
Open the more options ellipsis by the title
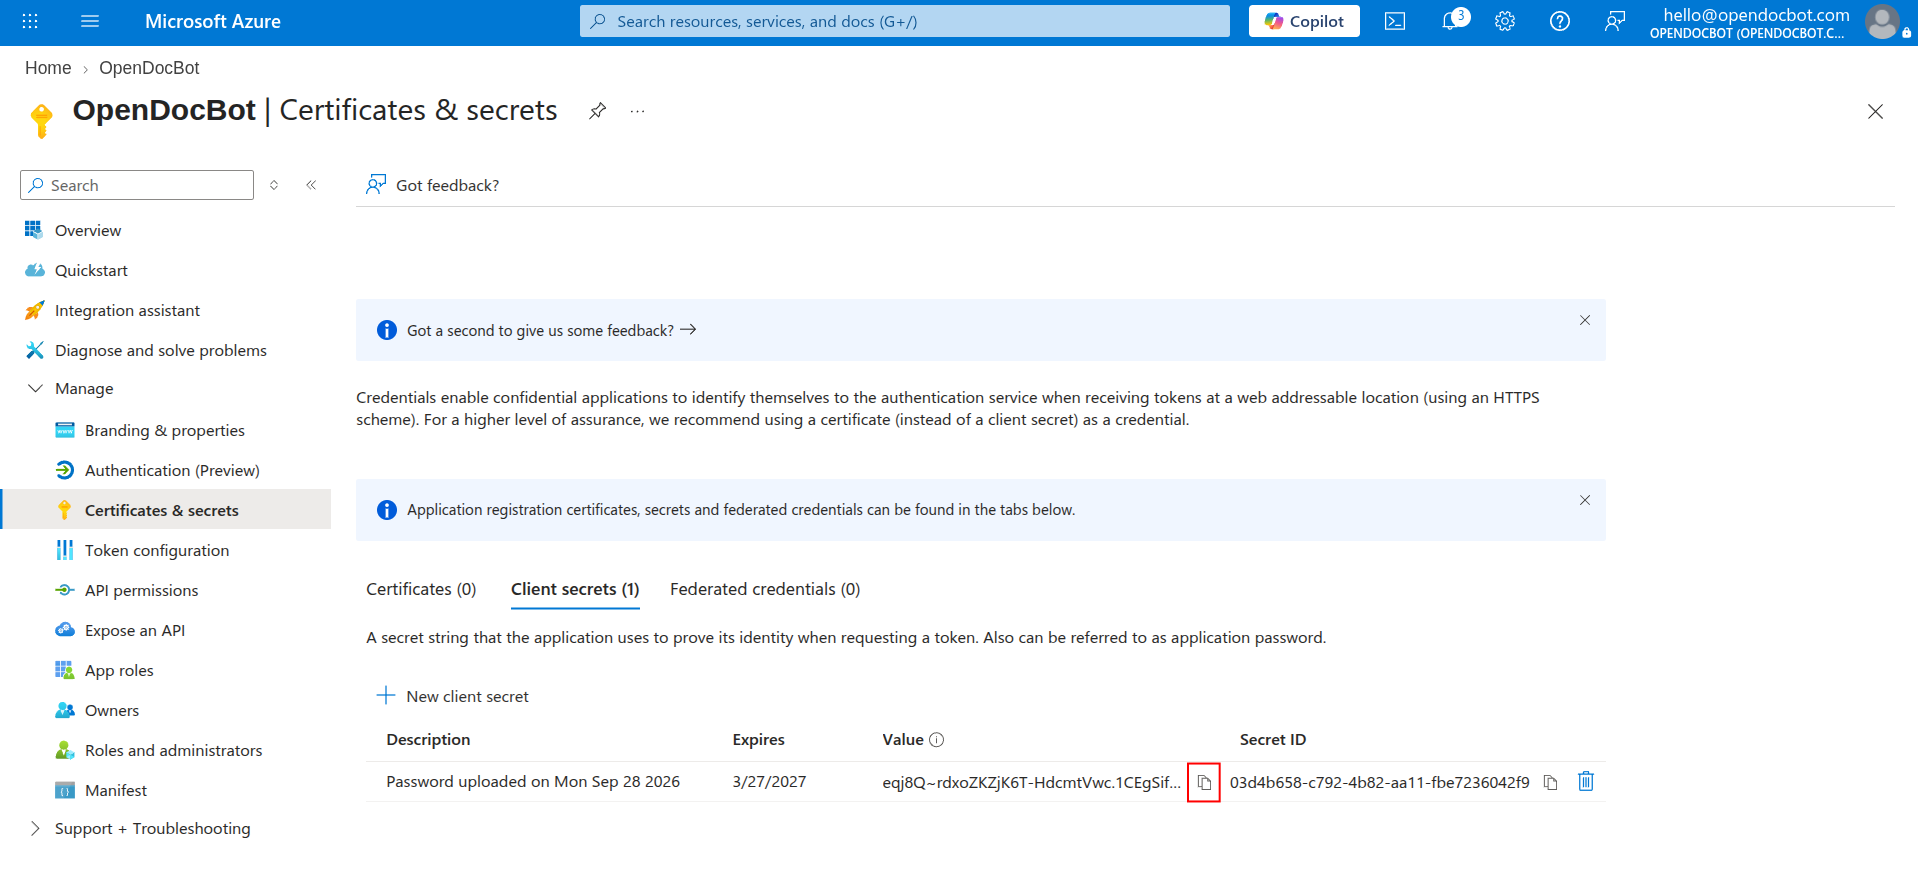(x=638, y=111)
